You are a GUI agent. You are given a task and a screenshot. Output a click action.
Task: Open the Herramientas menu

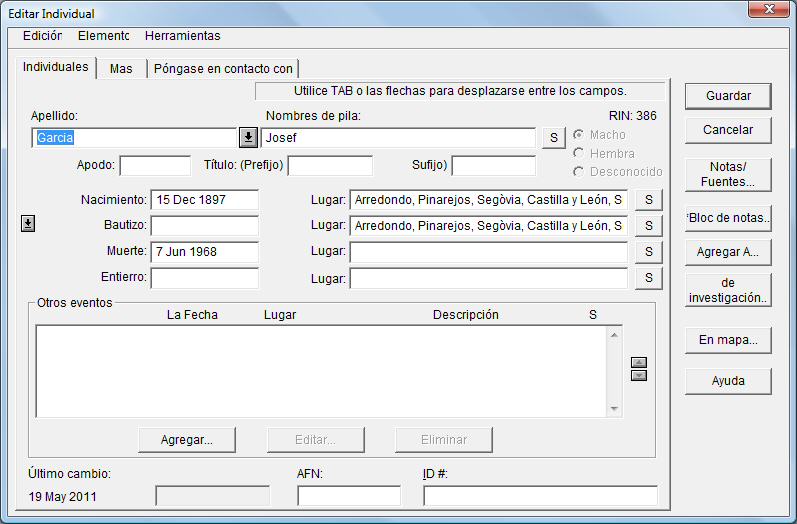[182, 36]
